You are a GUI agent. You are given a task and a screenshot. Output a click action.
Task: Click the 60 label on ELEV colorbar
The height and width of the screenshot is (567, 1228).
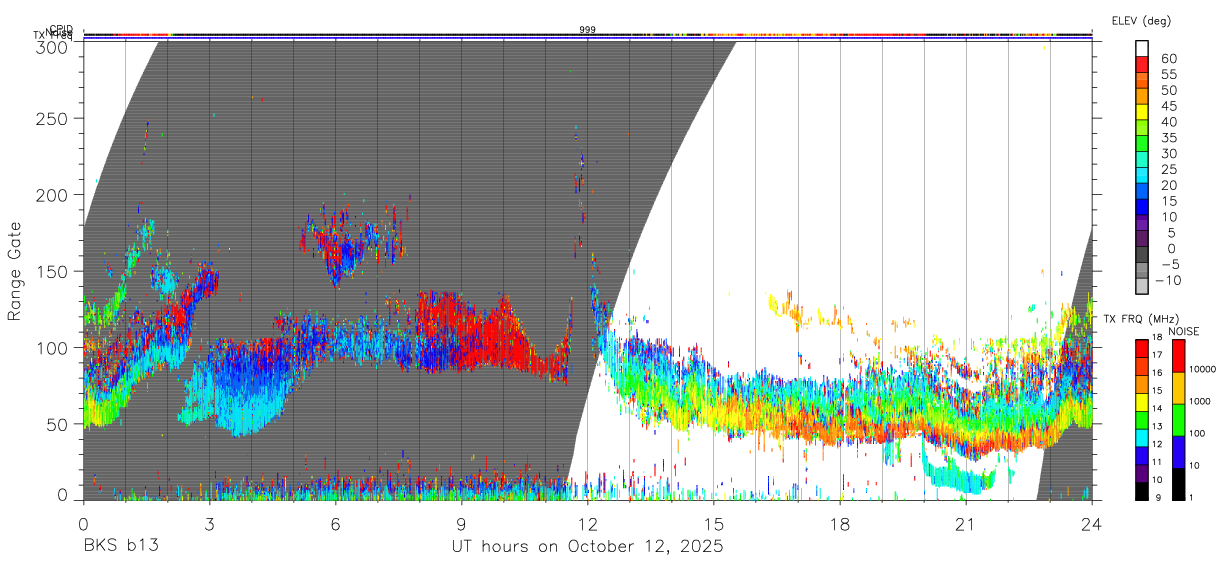click(x=1168, y=58)
